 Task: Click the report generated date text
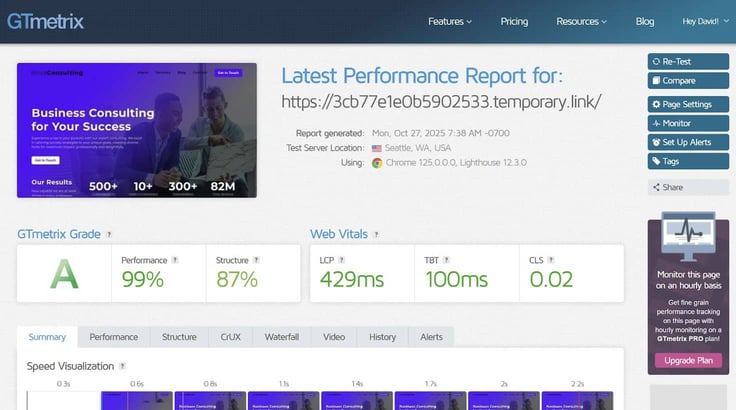tap(441, 133)
